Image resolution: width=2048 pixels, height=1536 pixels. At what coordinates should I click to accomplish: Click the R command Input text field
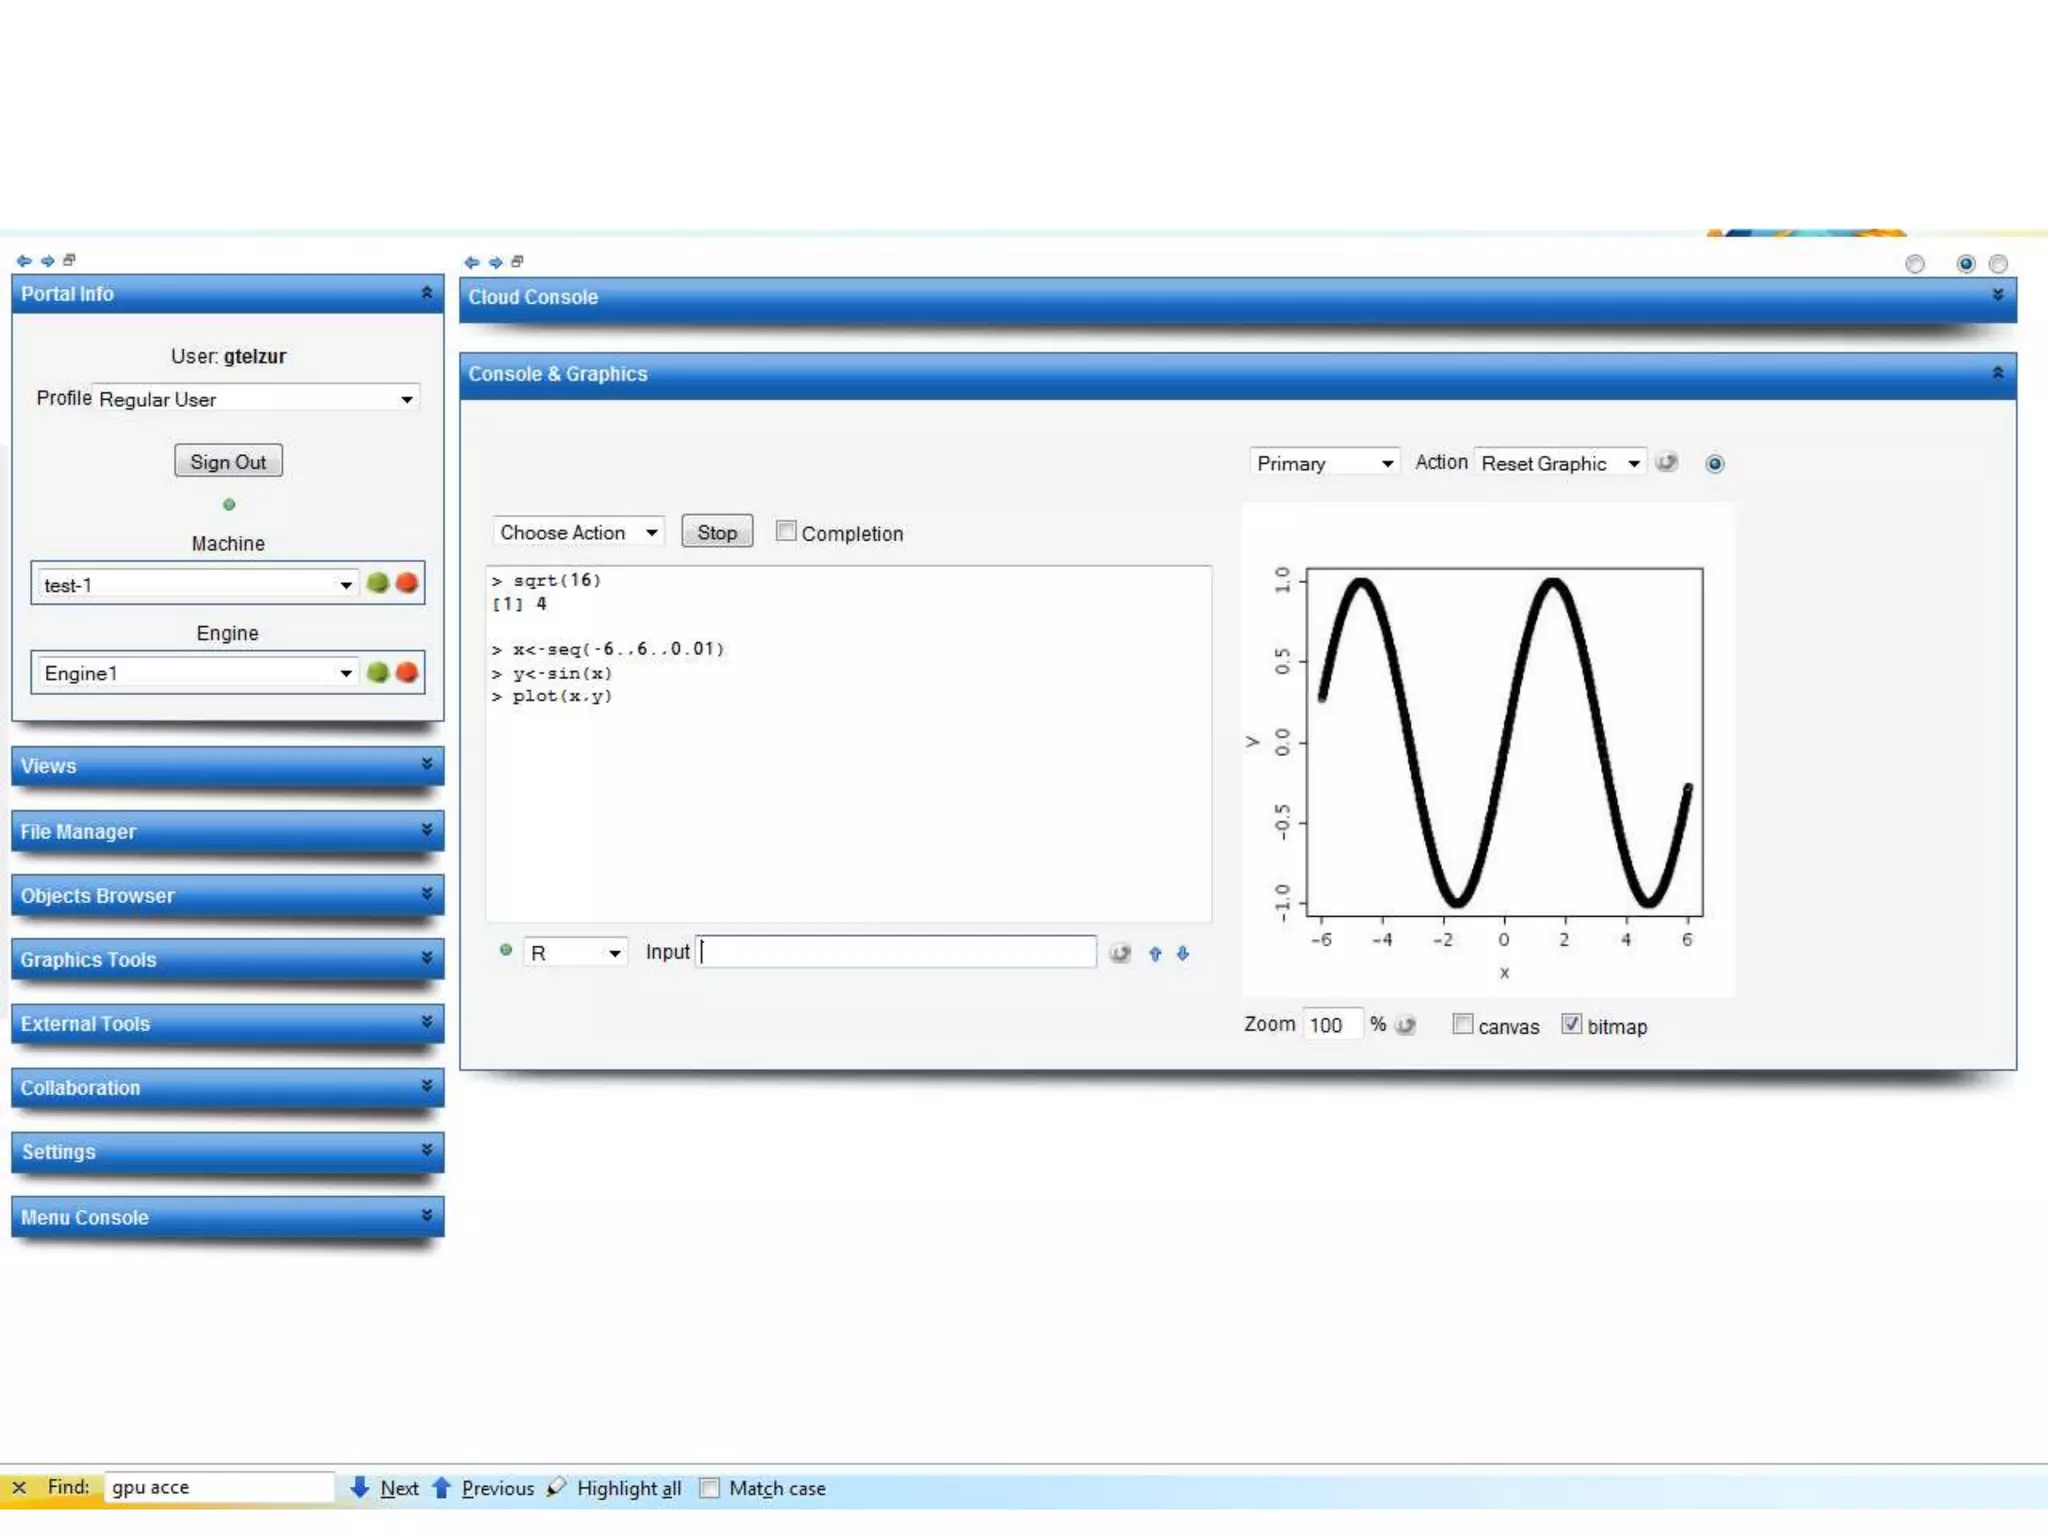[x=896, y=952]
